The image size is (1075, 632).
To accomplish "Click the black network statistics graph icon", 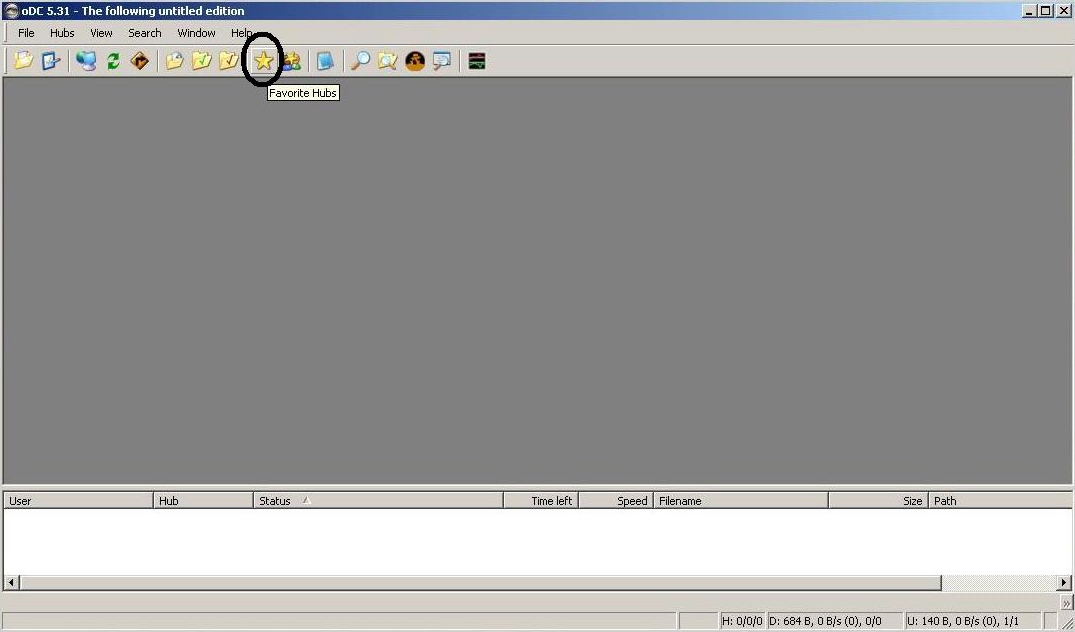I will pos(476,61).
